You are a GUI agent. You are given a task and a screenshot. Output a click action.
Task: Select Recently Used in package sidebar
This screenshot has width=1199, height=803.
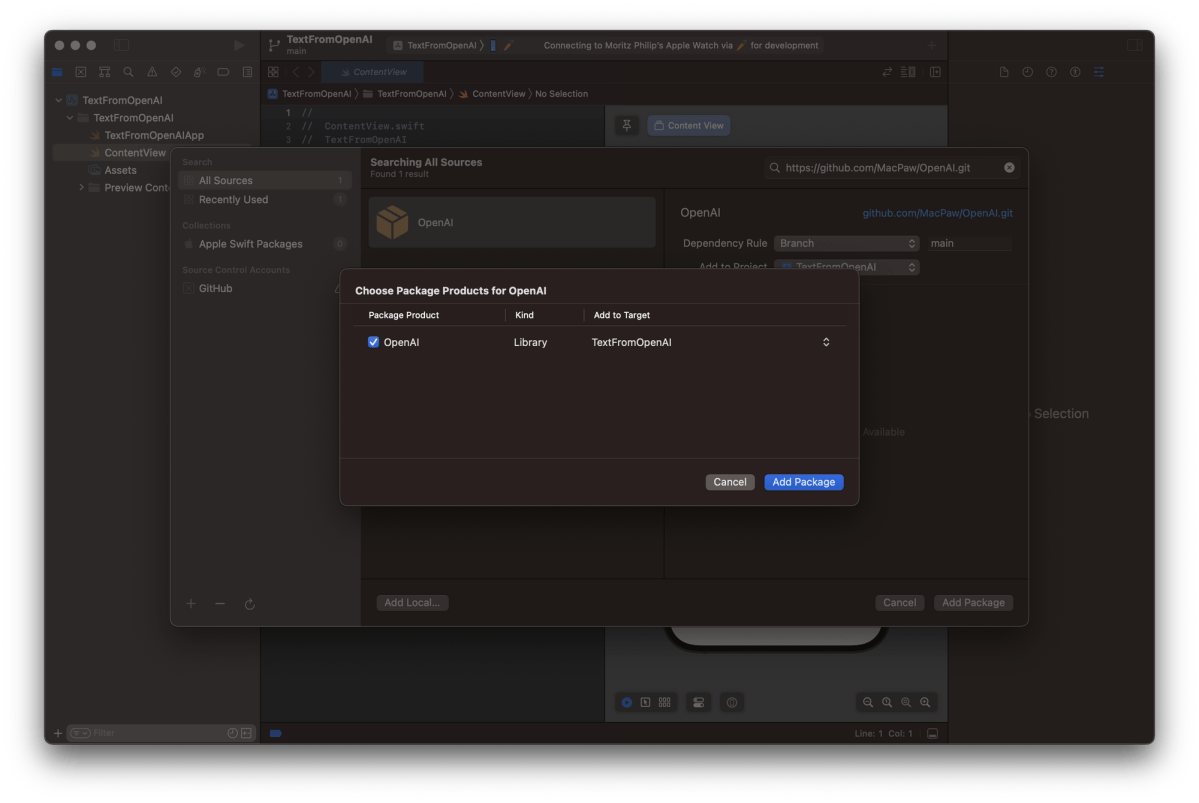click(x=265, y=200)
